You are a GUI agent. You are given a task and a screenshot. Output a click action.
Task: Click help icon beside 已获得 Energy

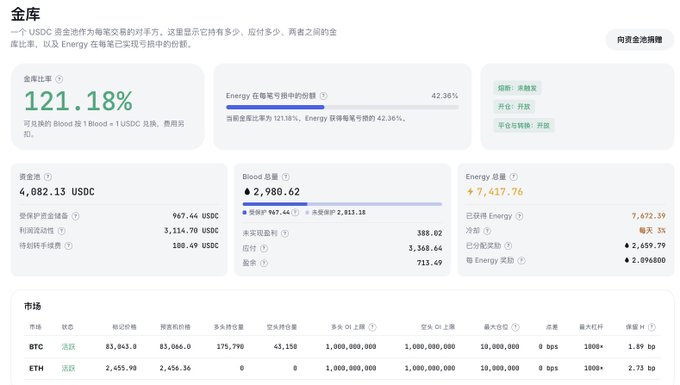[520, 215]
